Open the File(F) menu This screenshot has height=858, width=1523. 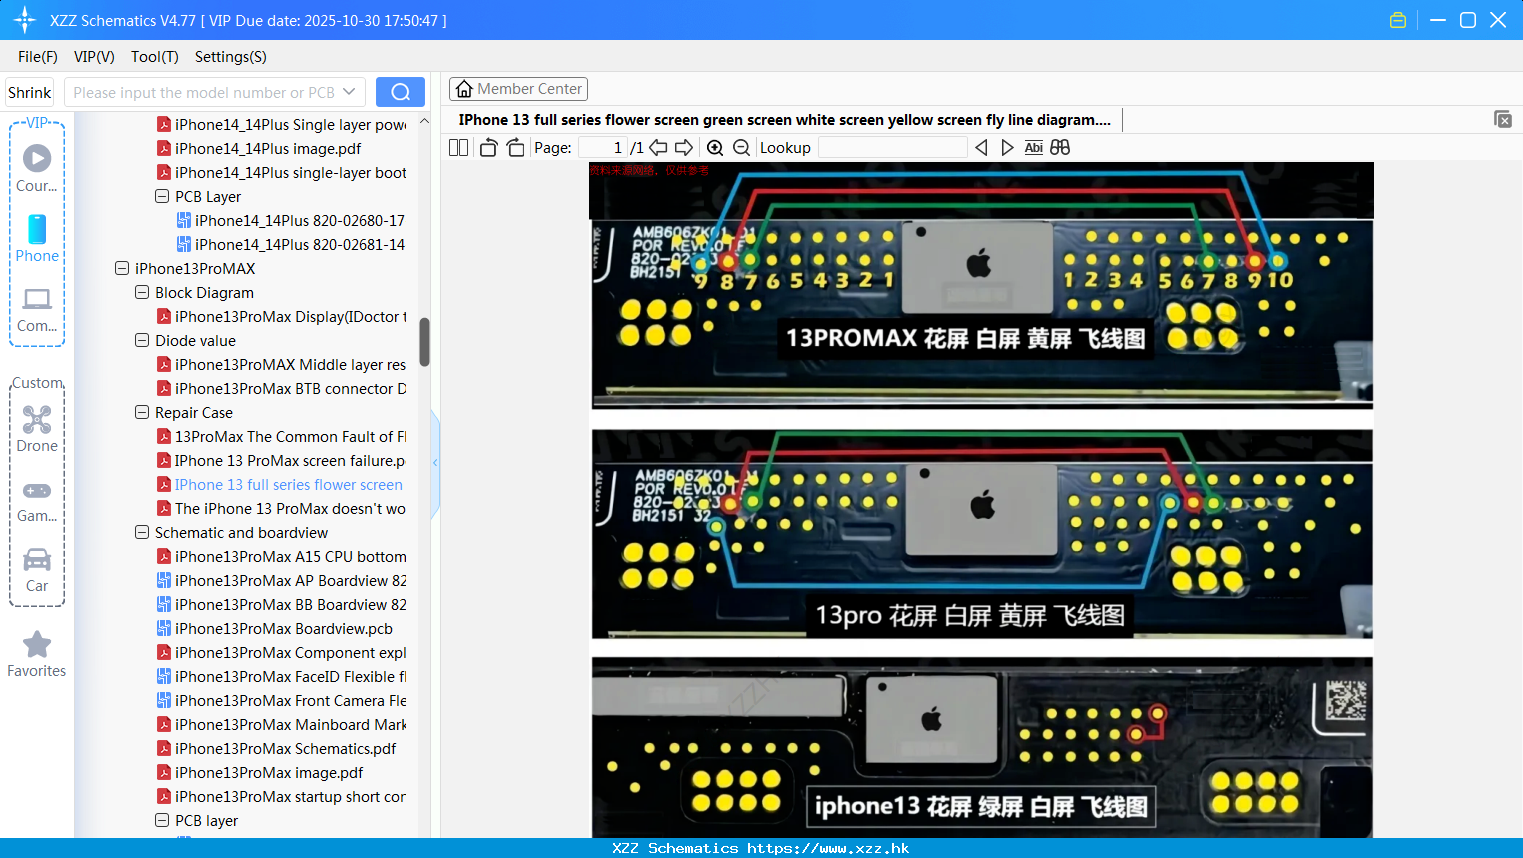tap(38, 57)
